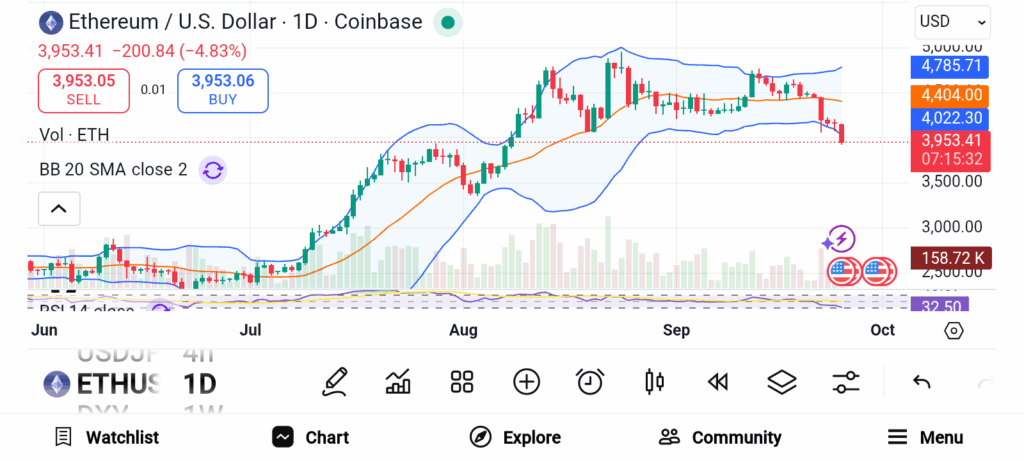The height and width of the screenshot is (461, 1024).
Task: Open object tree layers icon
Action: tap(781, 381)
